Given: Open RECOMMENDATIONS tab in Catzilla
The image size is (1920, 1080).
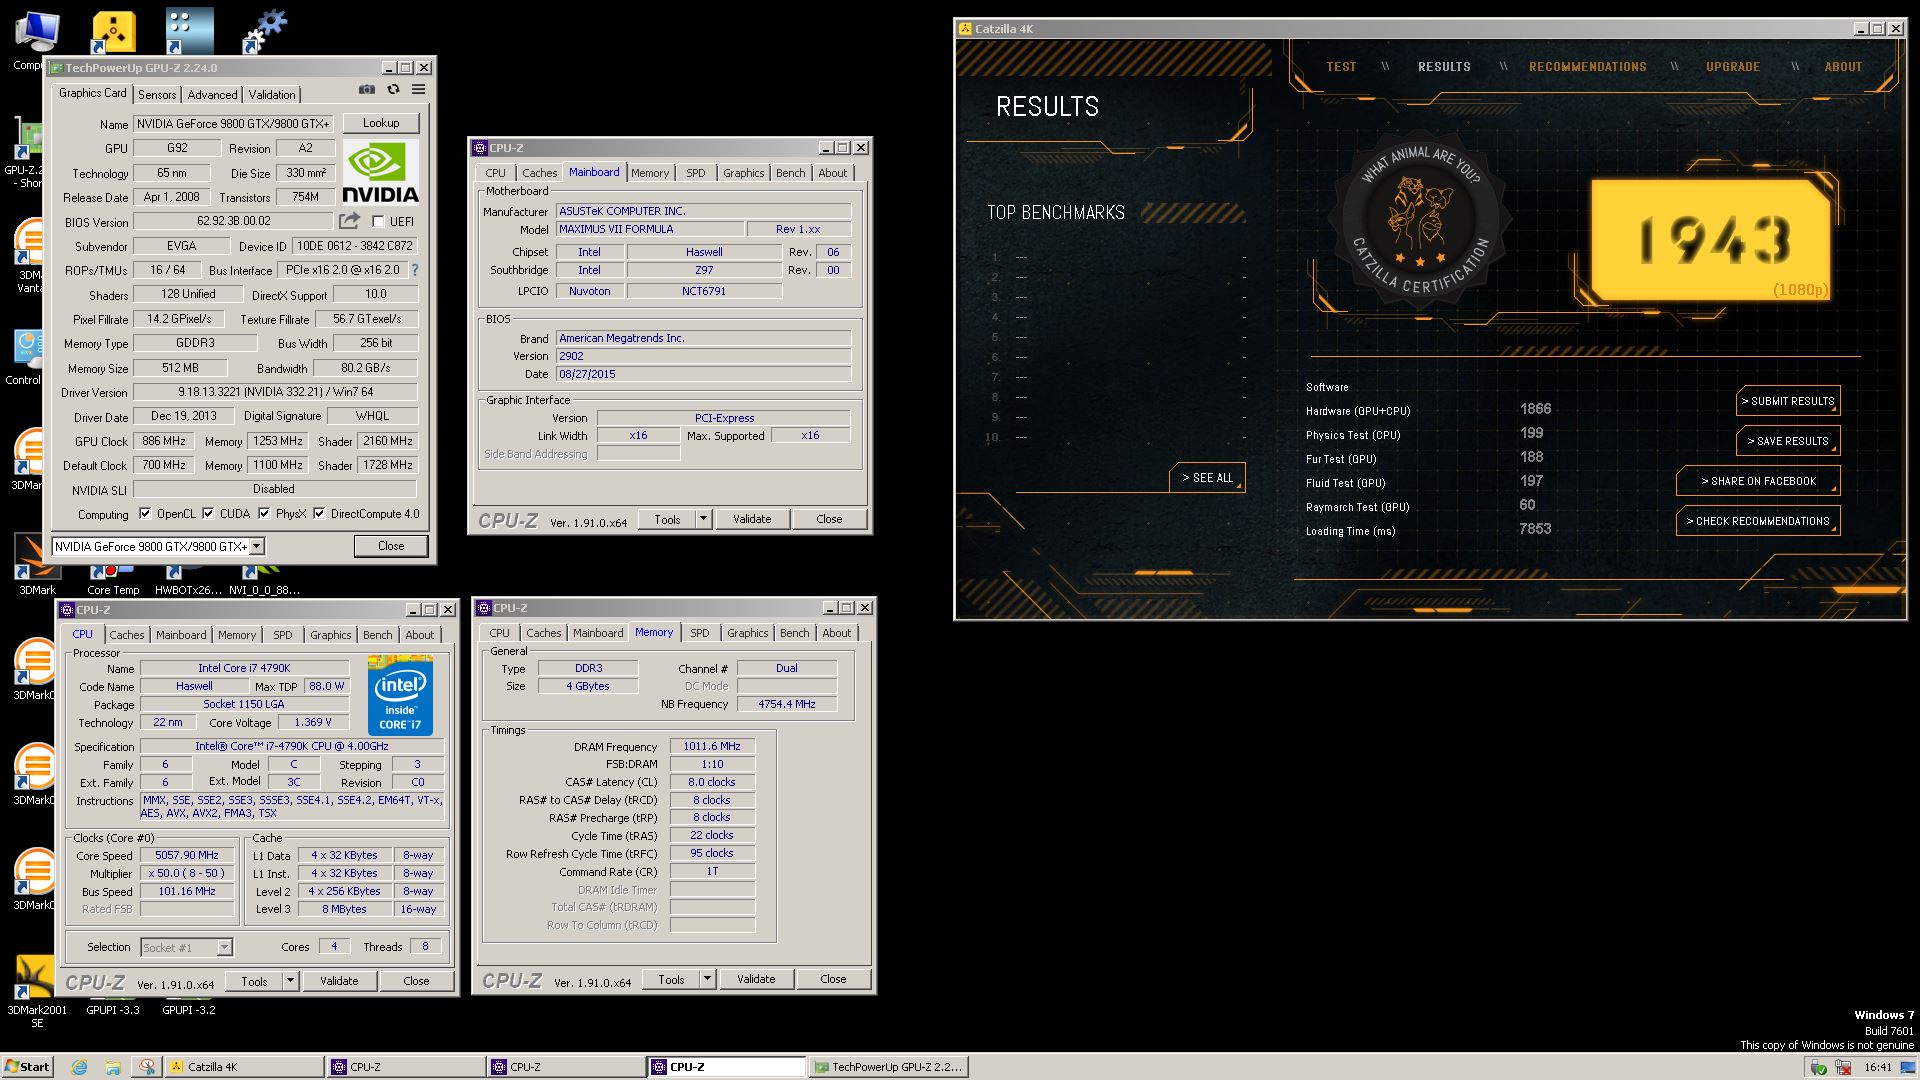Looking at the screenshot, I should (1587, 67).
